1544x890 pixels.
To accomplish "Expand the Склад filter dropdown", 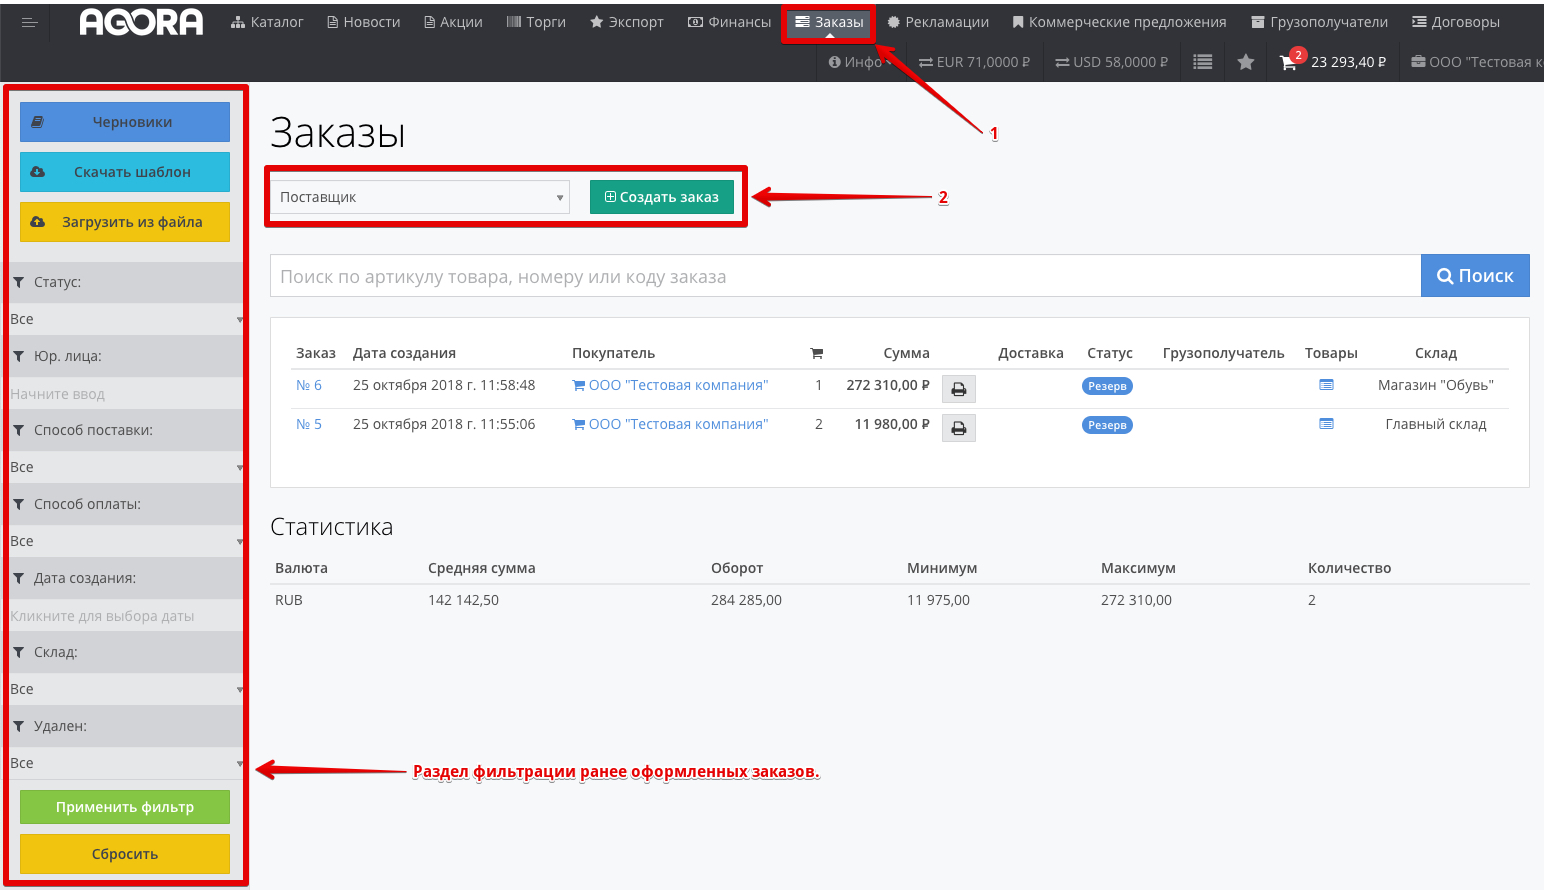I will 125,689.
